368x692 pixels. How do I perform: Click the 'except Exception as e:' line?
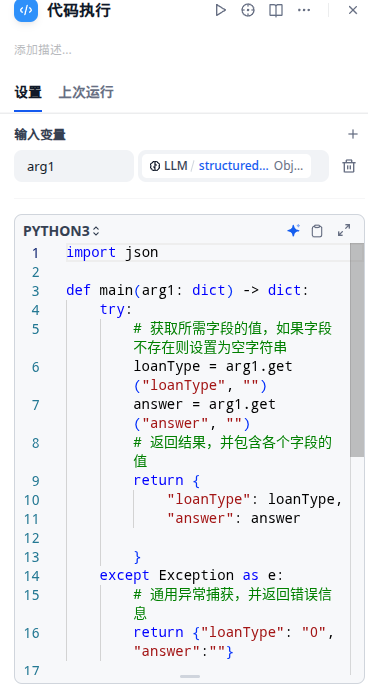pos(191,575)
